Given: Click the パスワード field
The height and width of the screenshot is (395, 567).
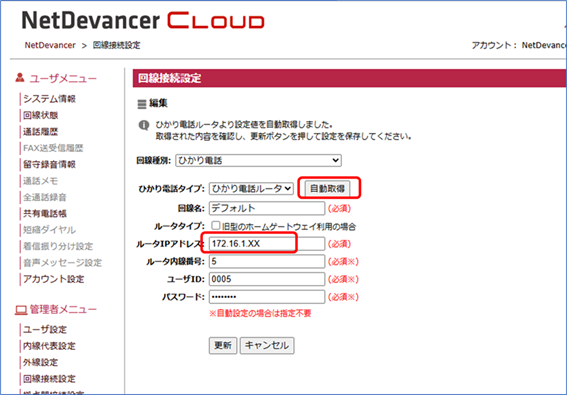Looking at the screenshot, I should point(267,297).
